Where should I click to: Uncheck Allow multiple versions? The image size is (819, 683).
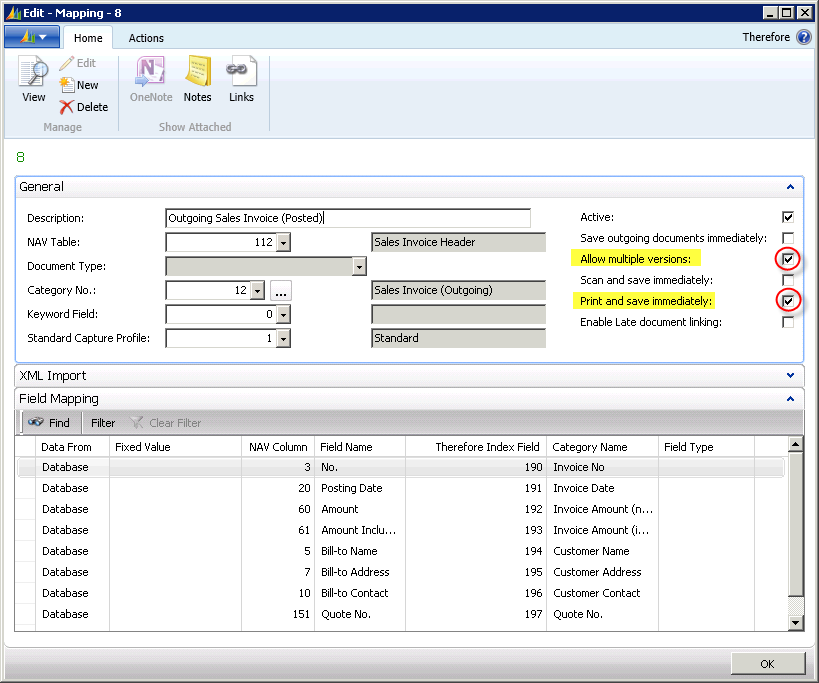tap(788, 259)
